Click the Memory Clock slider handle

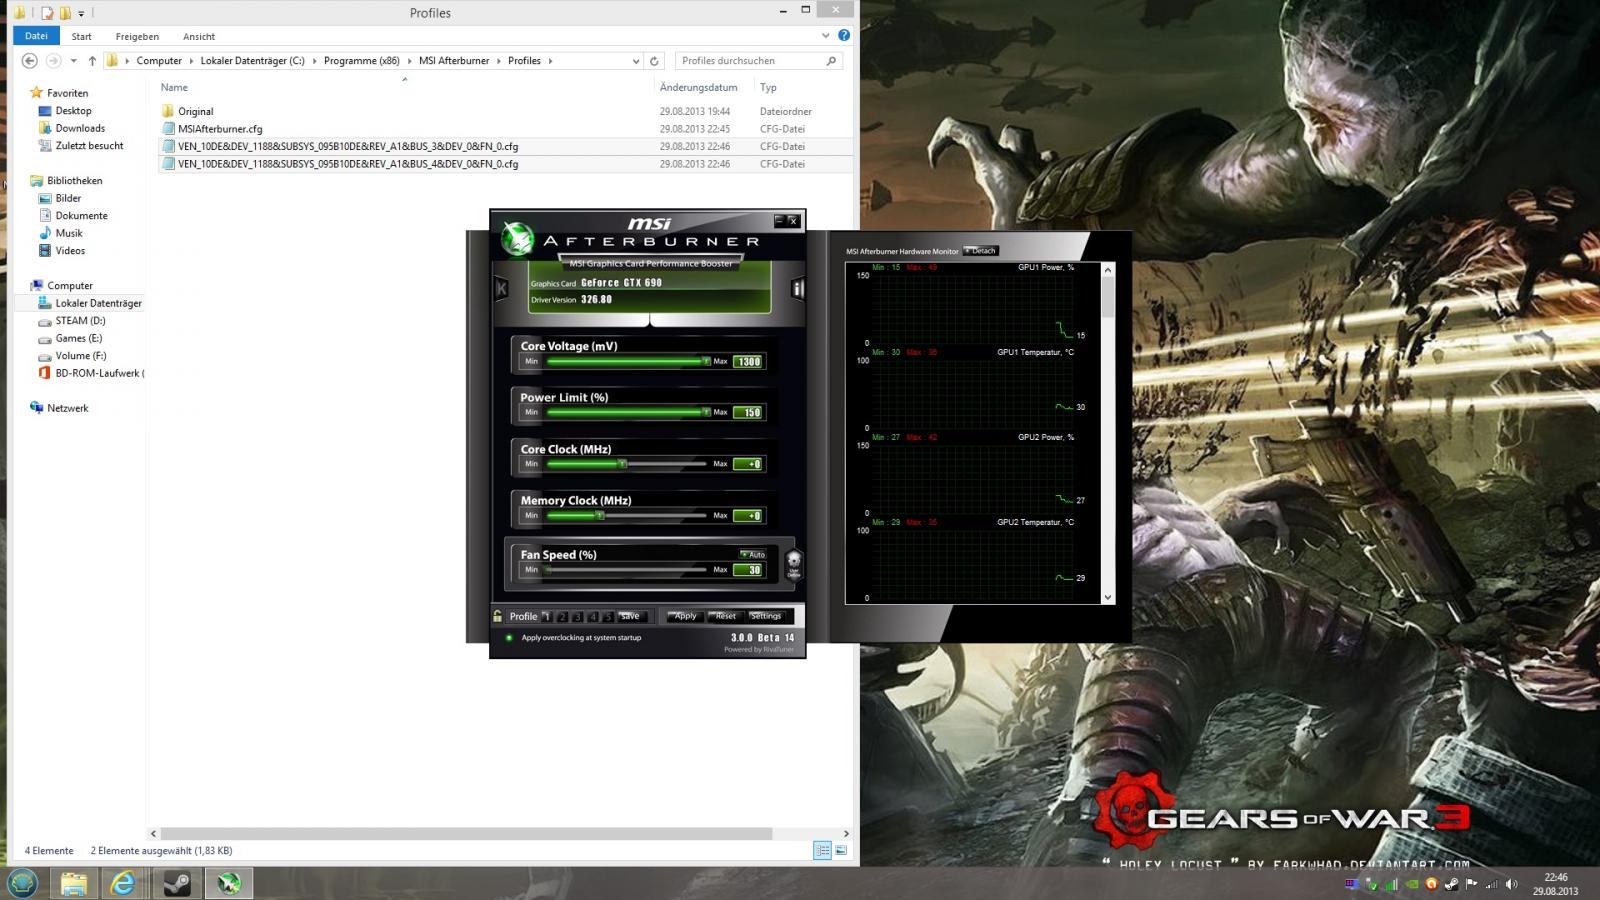coord(600,516)
